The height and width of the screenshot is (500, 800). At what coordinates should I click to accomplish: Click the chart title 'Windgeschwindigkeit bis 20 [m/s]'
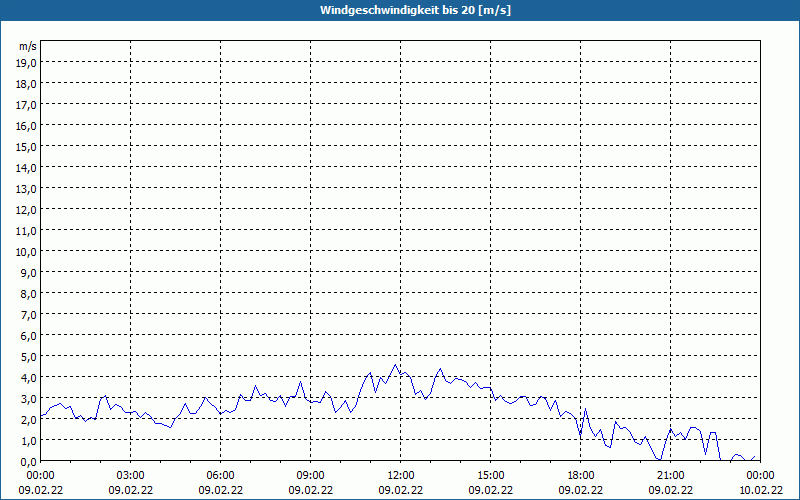[415, 10]
